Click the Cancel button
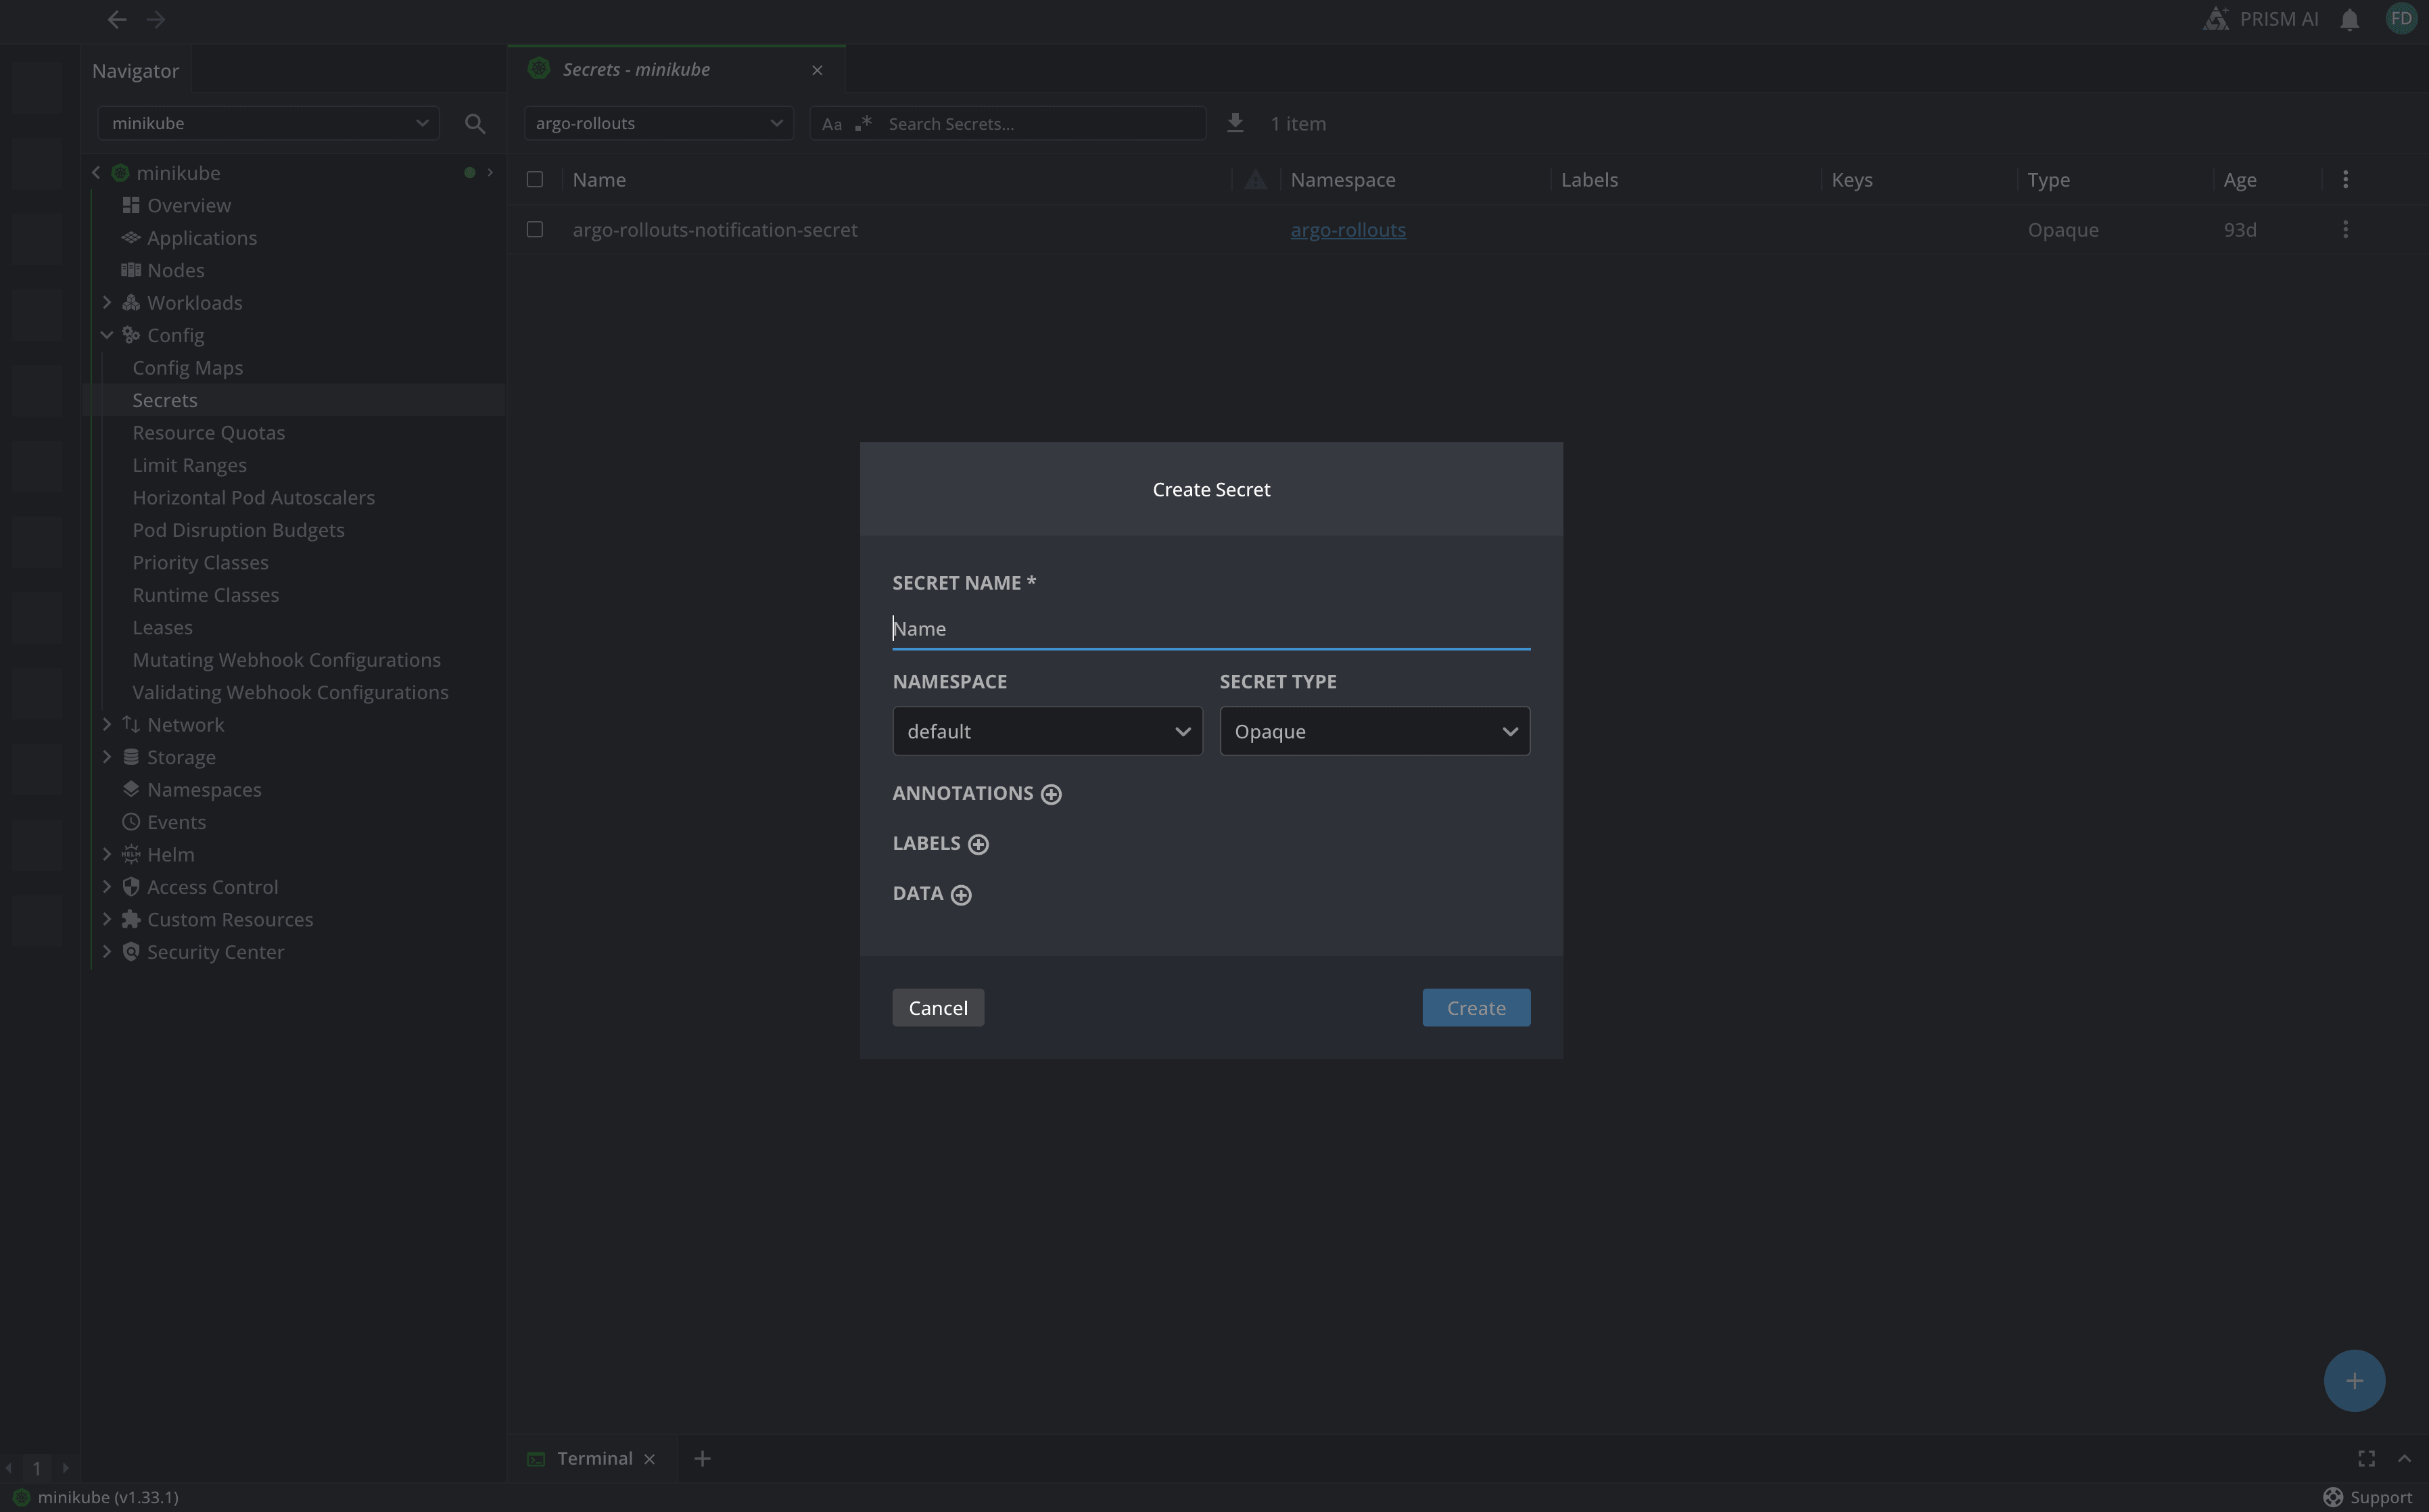Viewport: 2429px width, 1512px height. (x=937, y=1008)
